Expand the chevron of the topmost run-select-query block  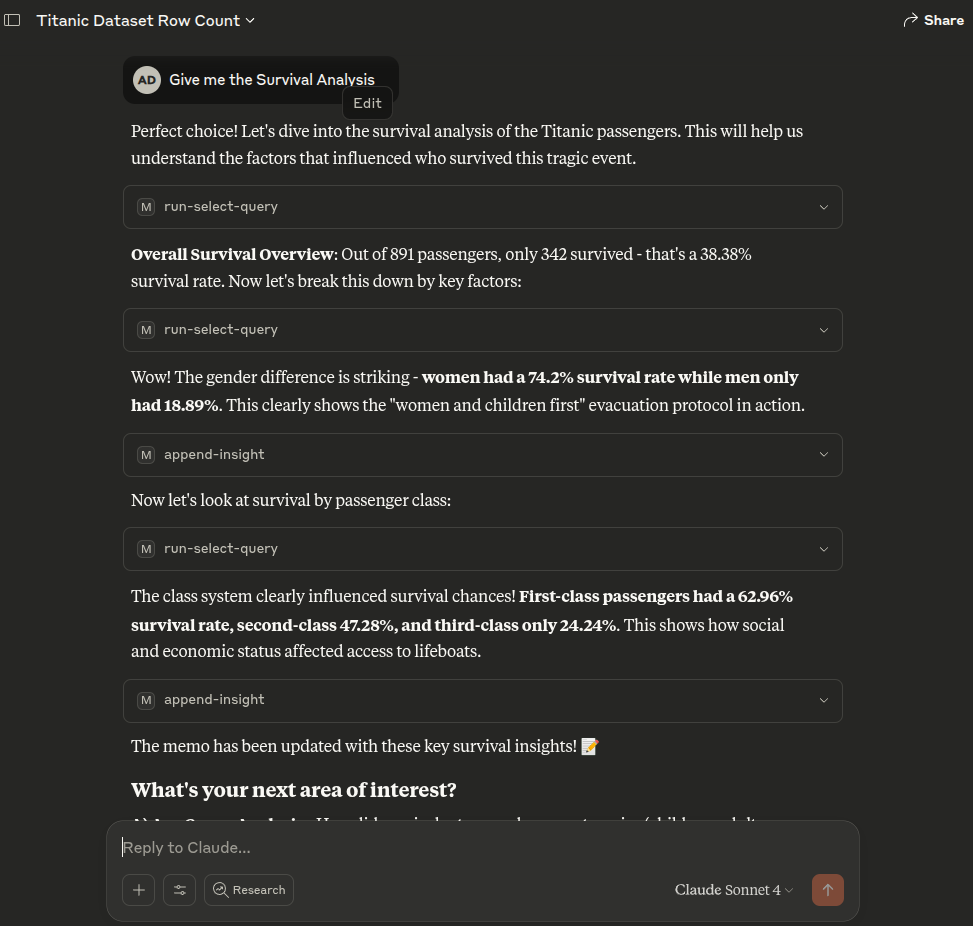(x=823, y=207)
